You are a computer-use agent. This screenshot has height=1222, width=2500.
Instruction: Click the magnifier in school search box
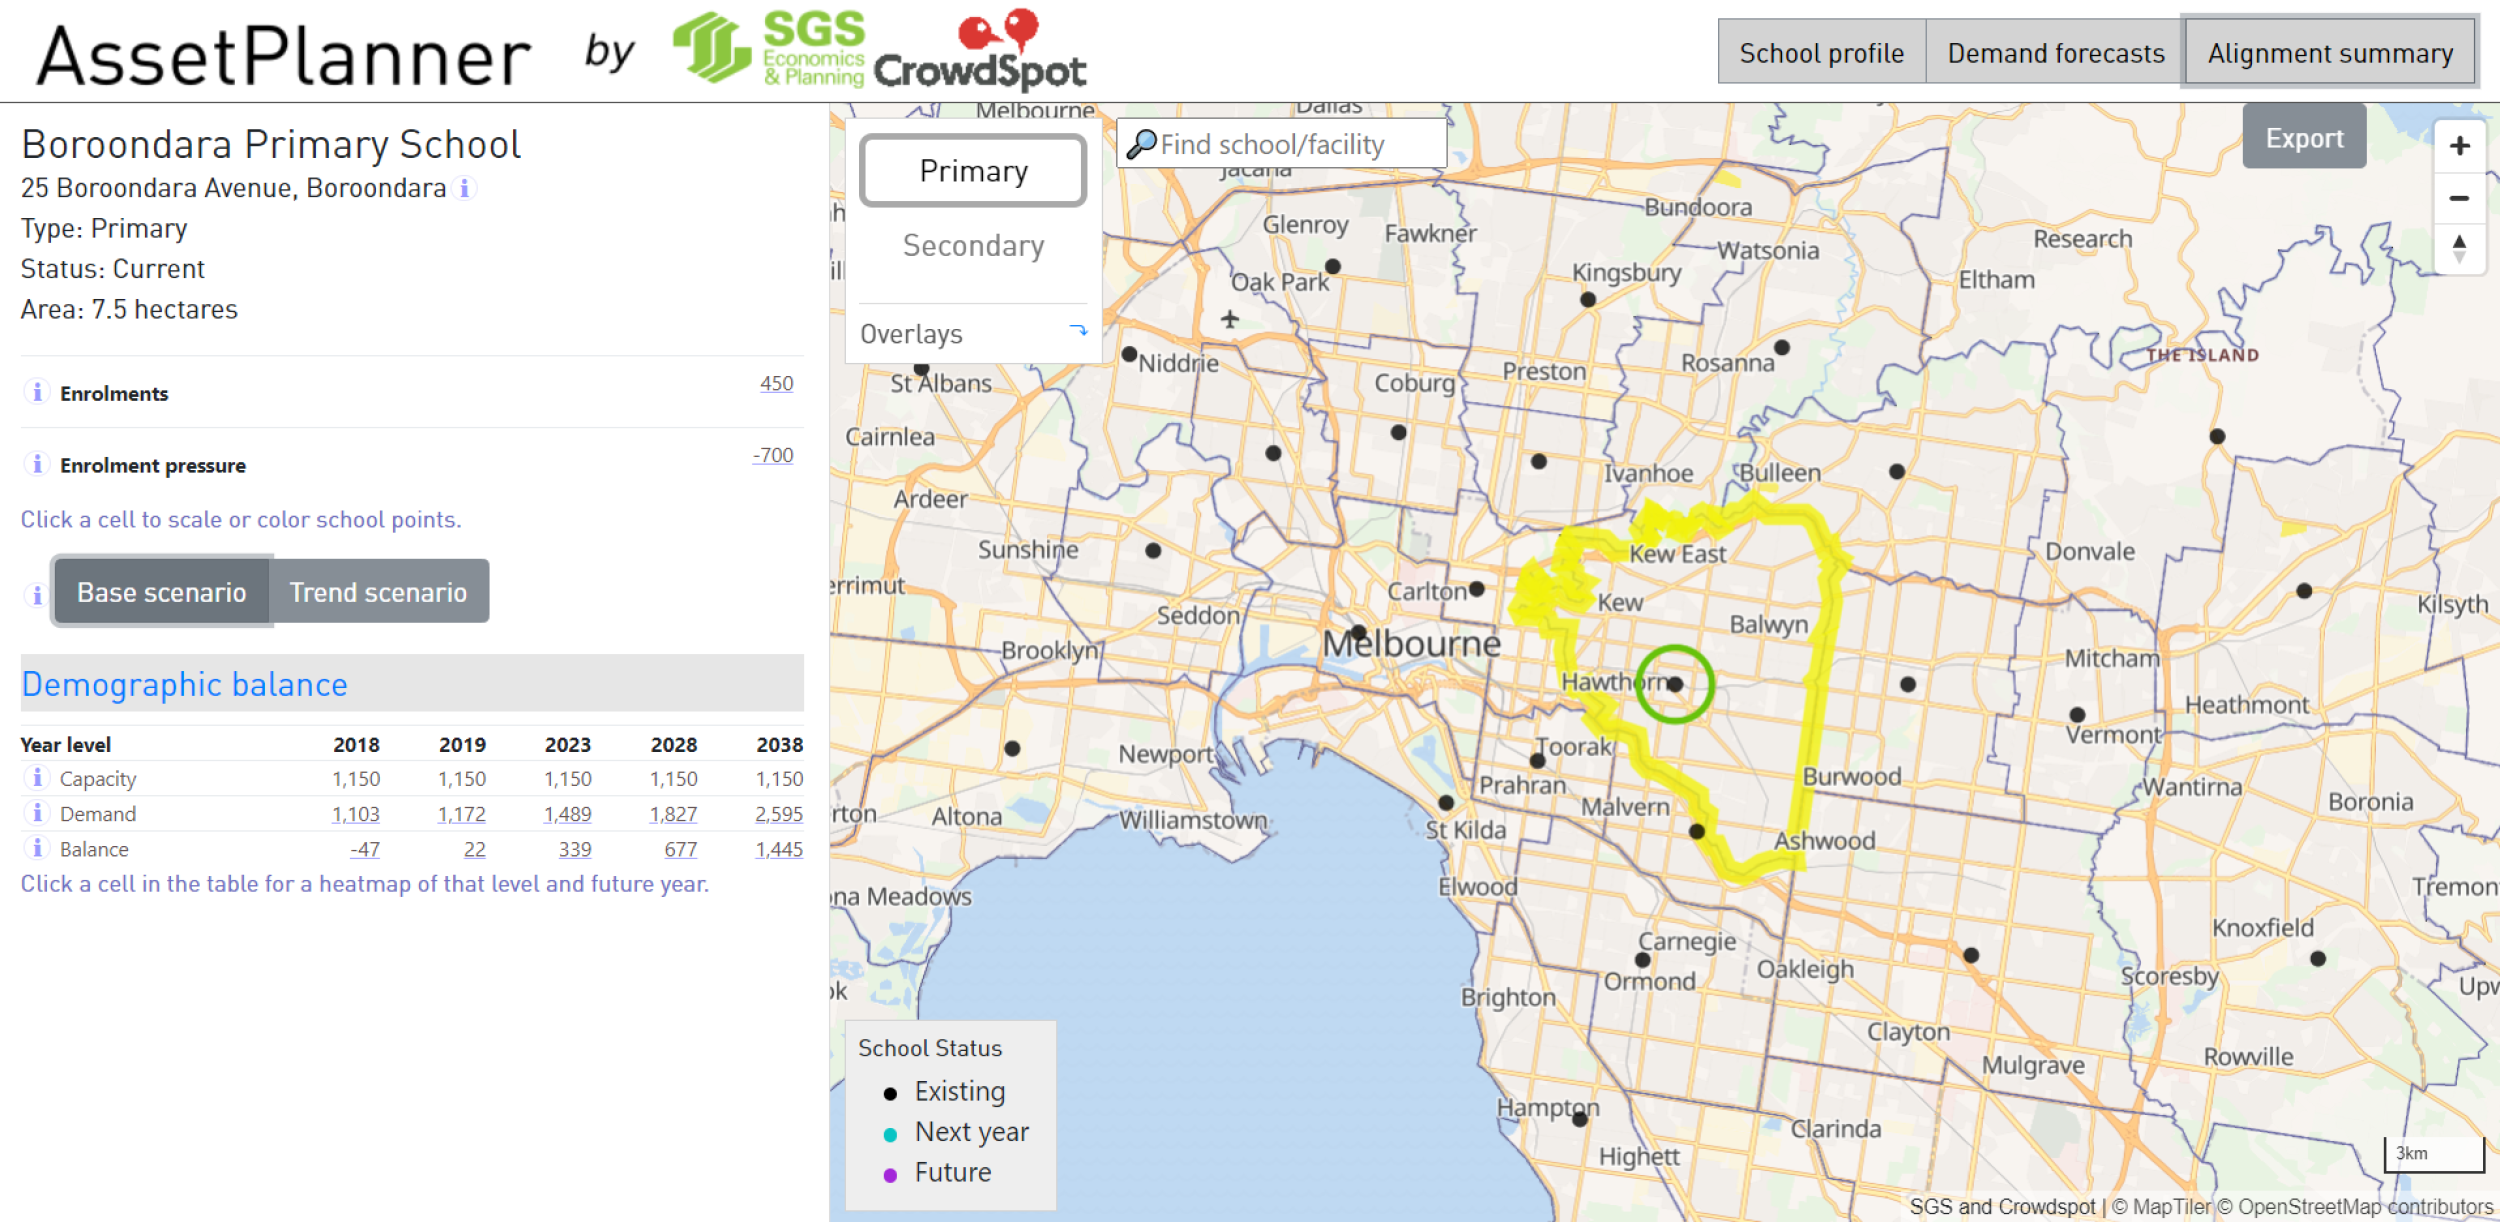[1141, 143]
